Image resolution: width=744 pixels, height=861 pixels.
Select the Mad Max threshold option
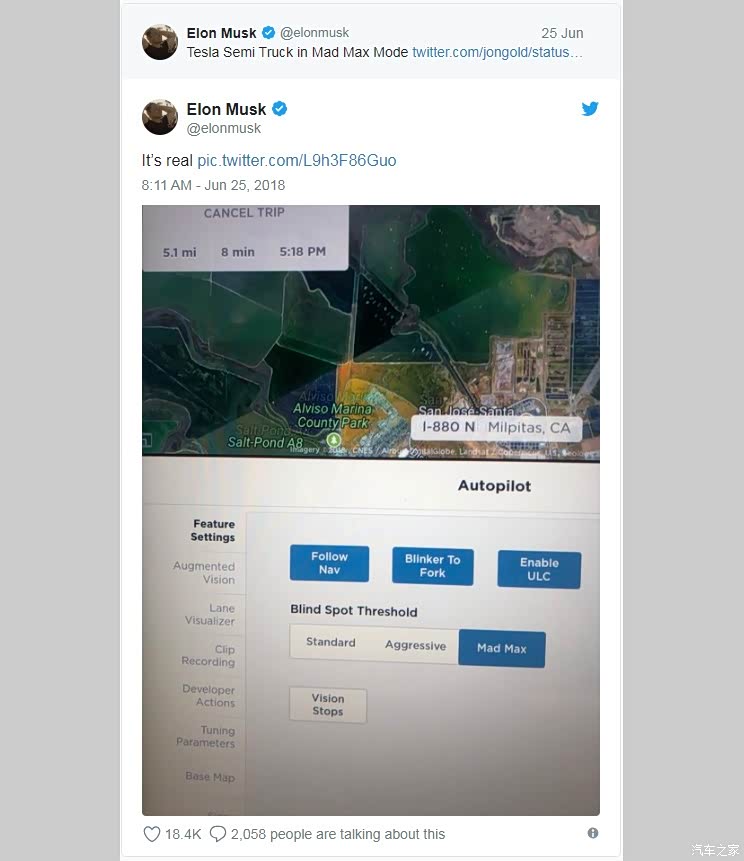click(502, 648)
